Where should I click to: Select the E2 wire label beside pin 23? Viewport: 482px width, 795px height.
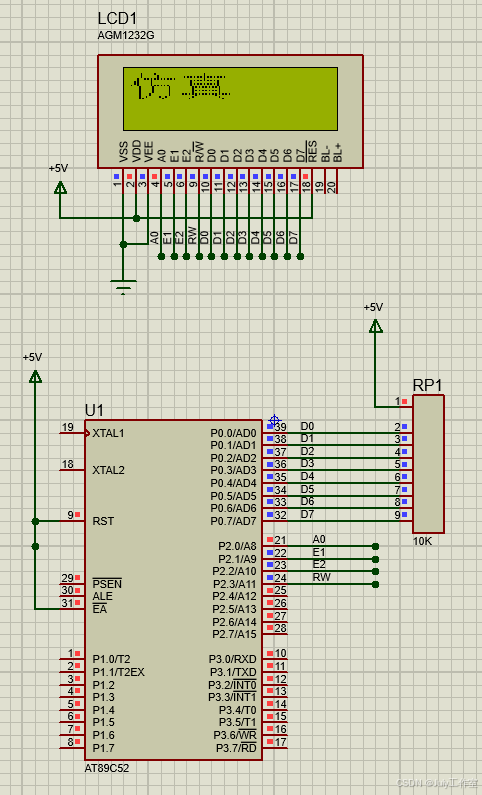[319, 564]
